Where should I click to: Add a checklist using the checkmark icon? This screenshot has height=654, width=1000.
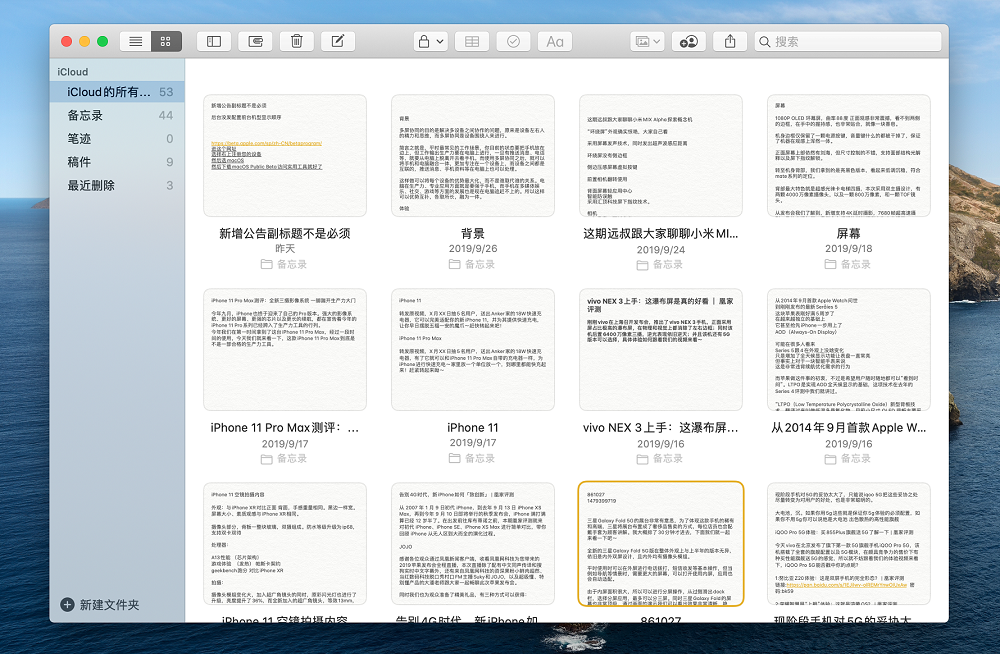point(513,41)
